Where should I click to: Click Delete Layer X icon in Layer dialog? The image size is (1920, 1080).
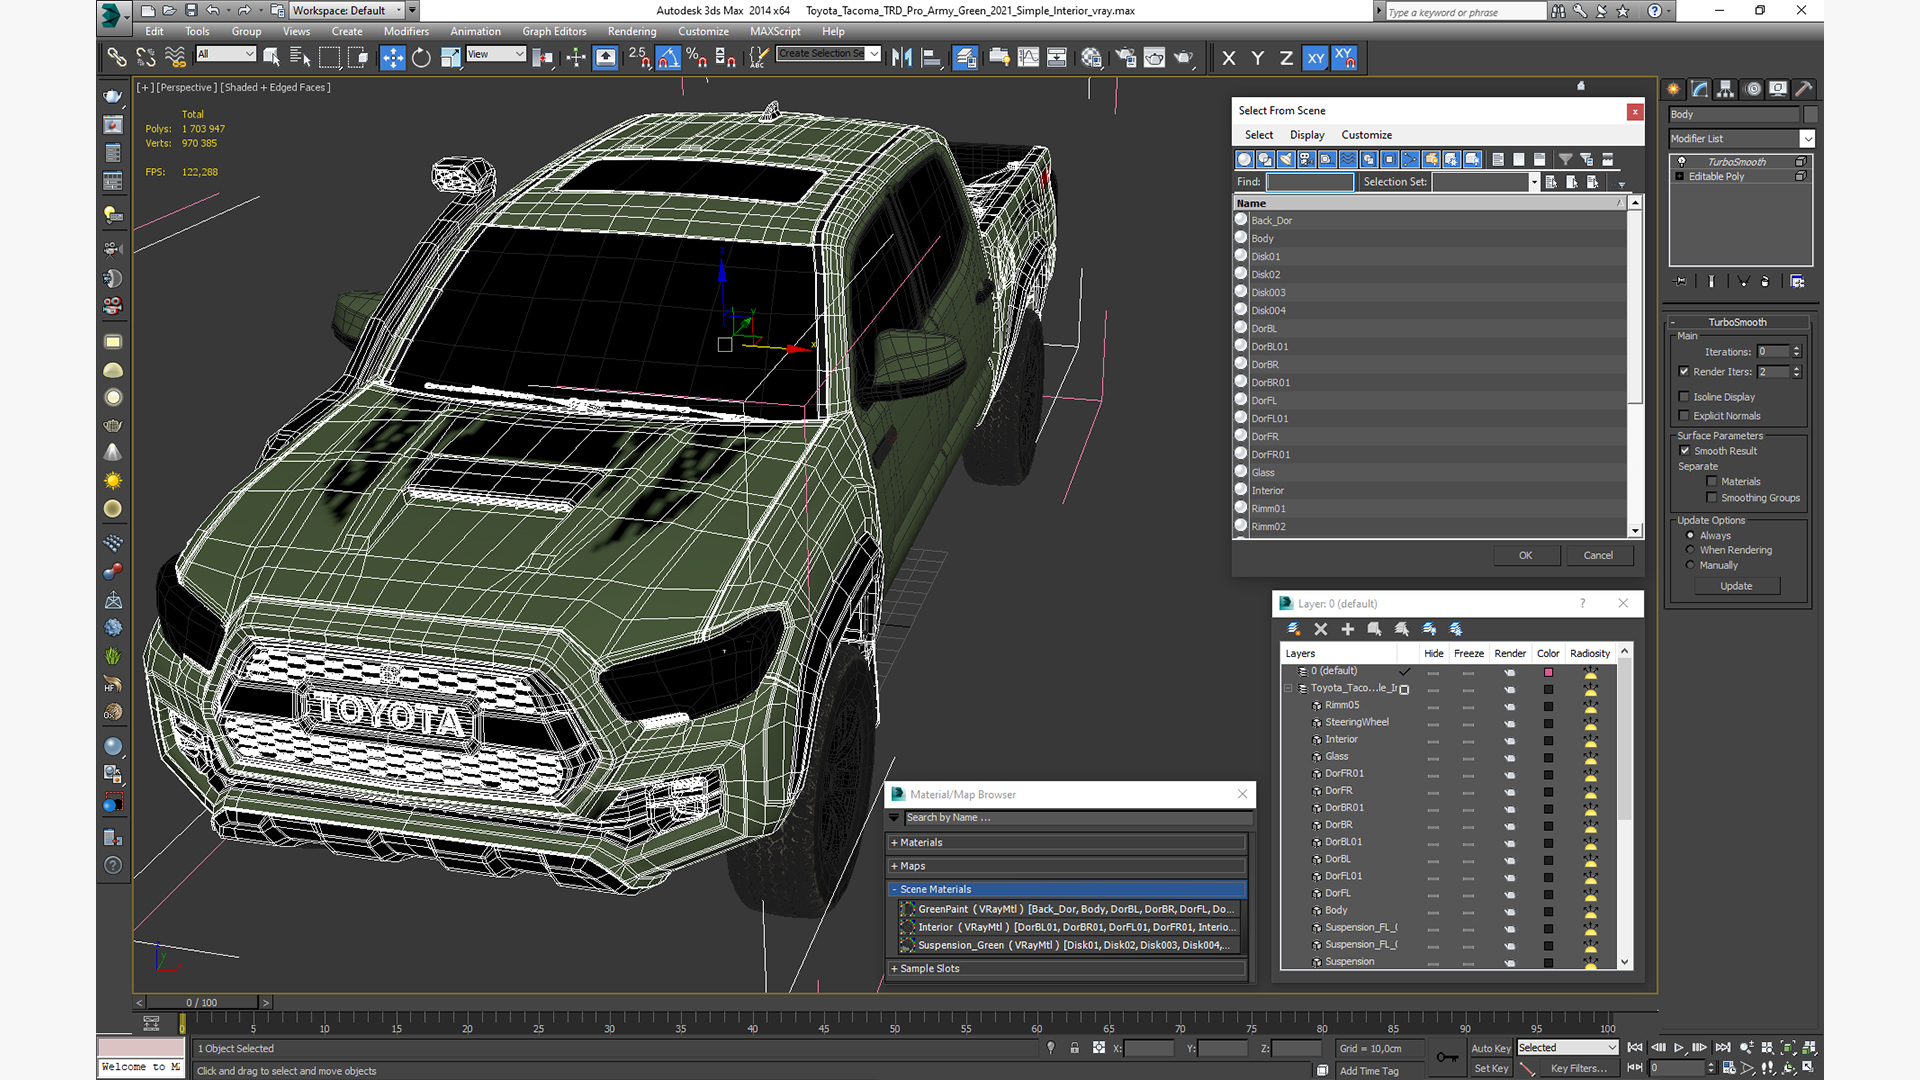pyautogui.click(x=1321, y=629)
